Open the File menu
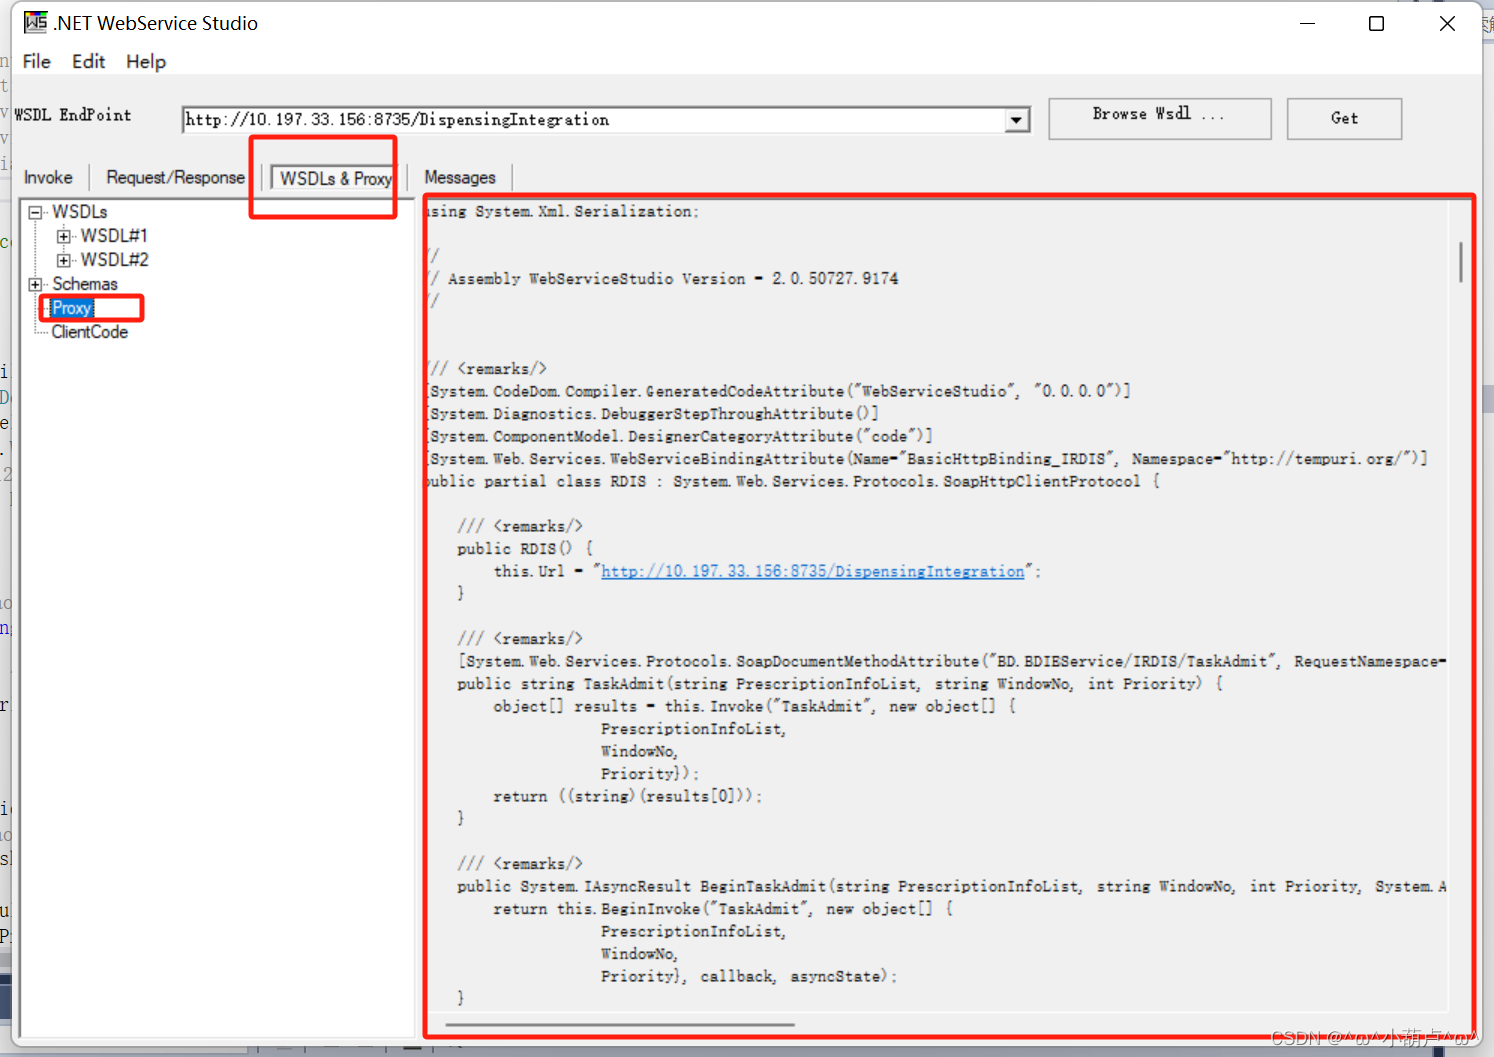This screenshot has width=1494, height=1057. pos(37,61)
